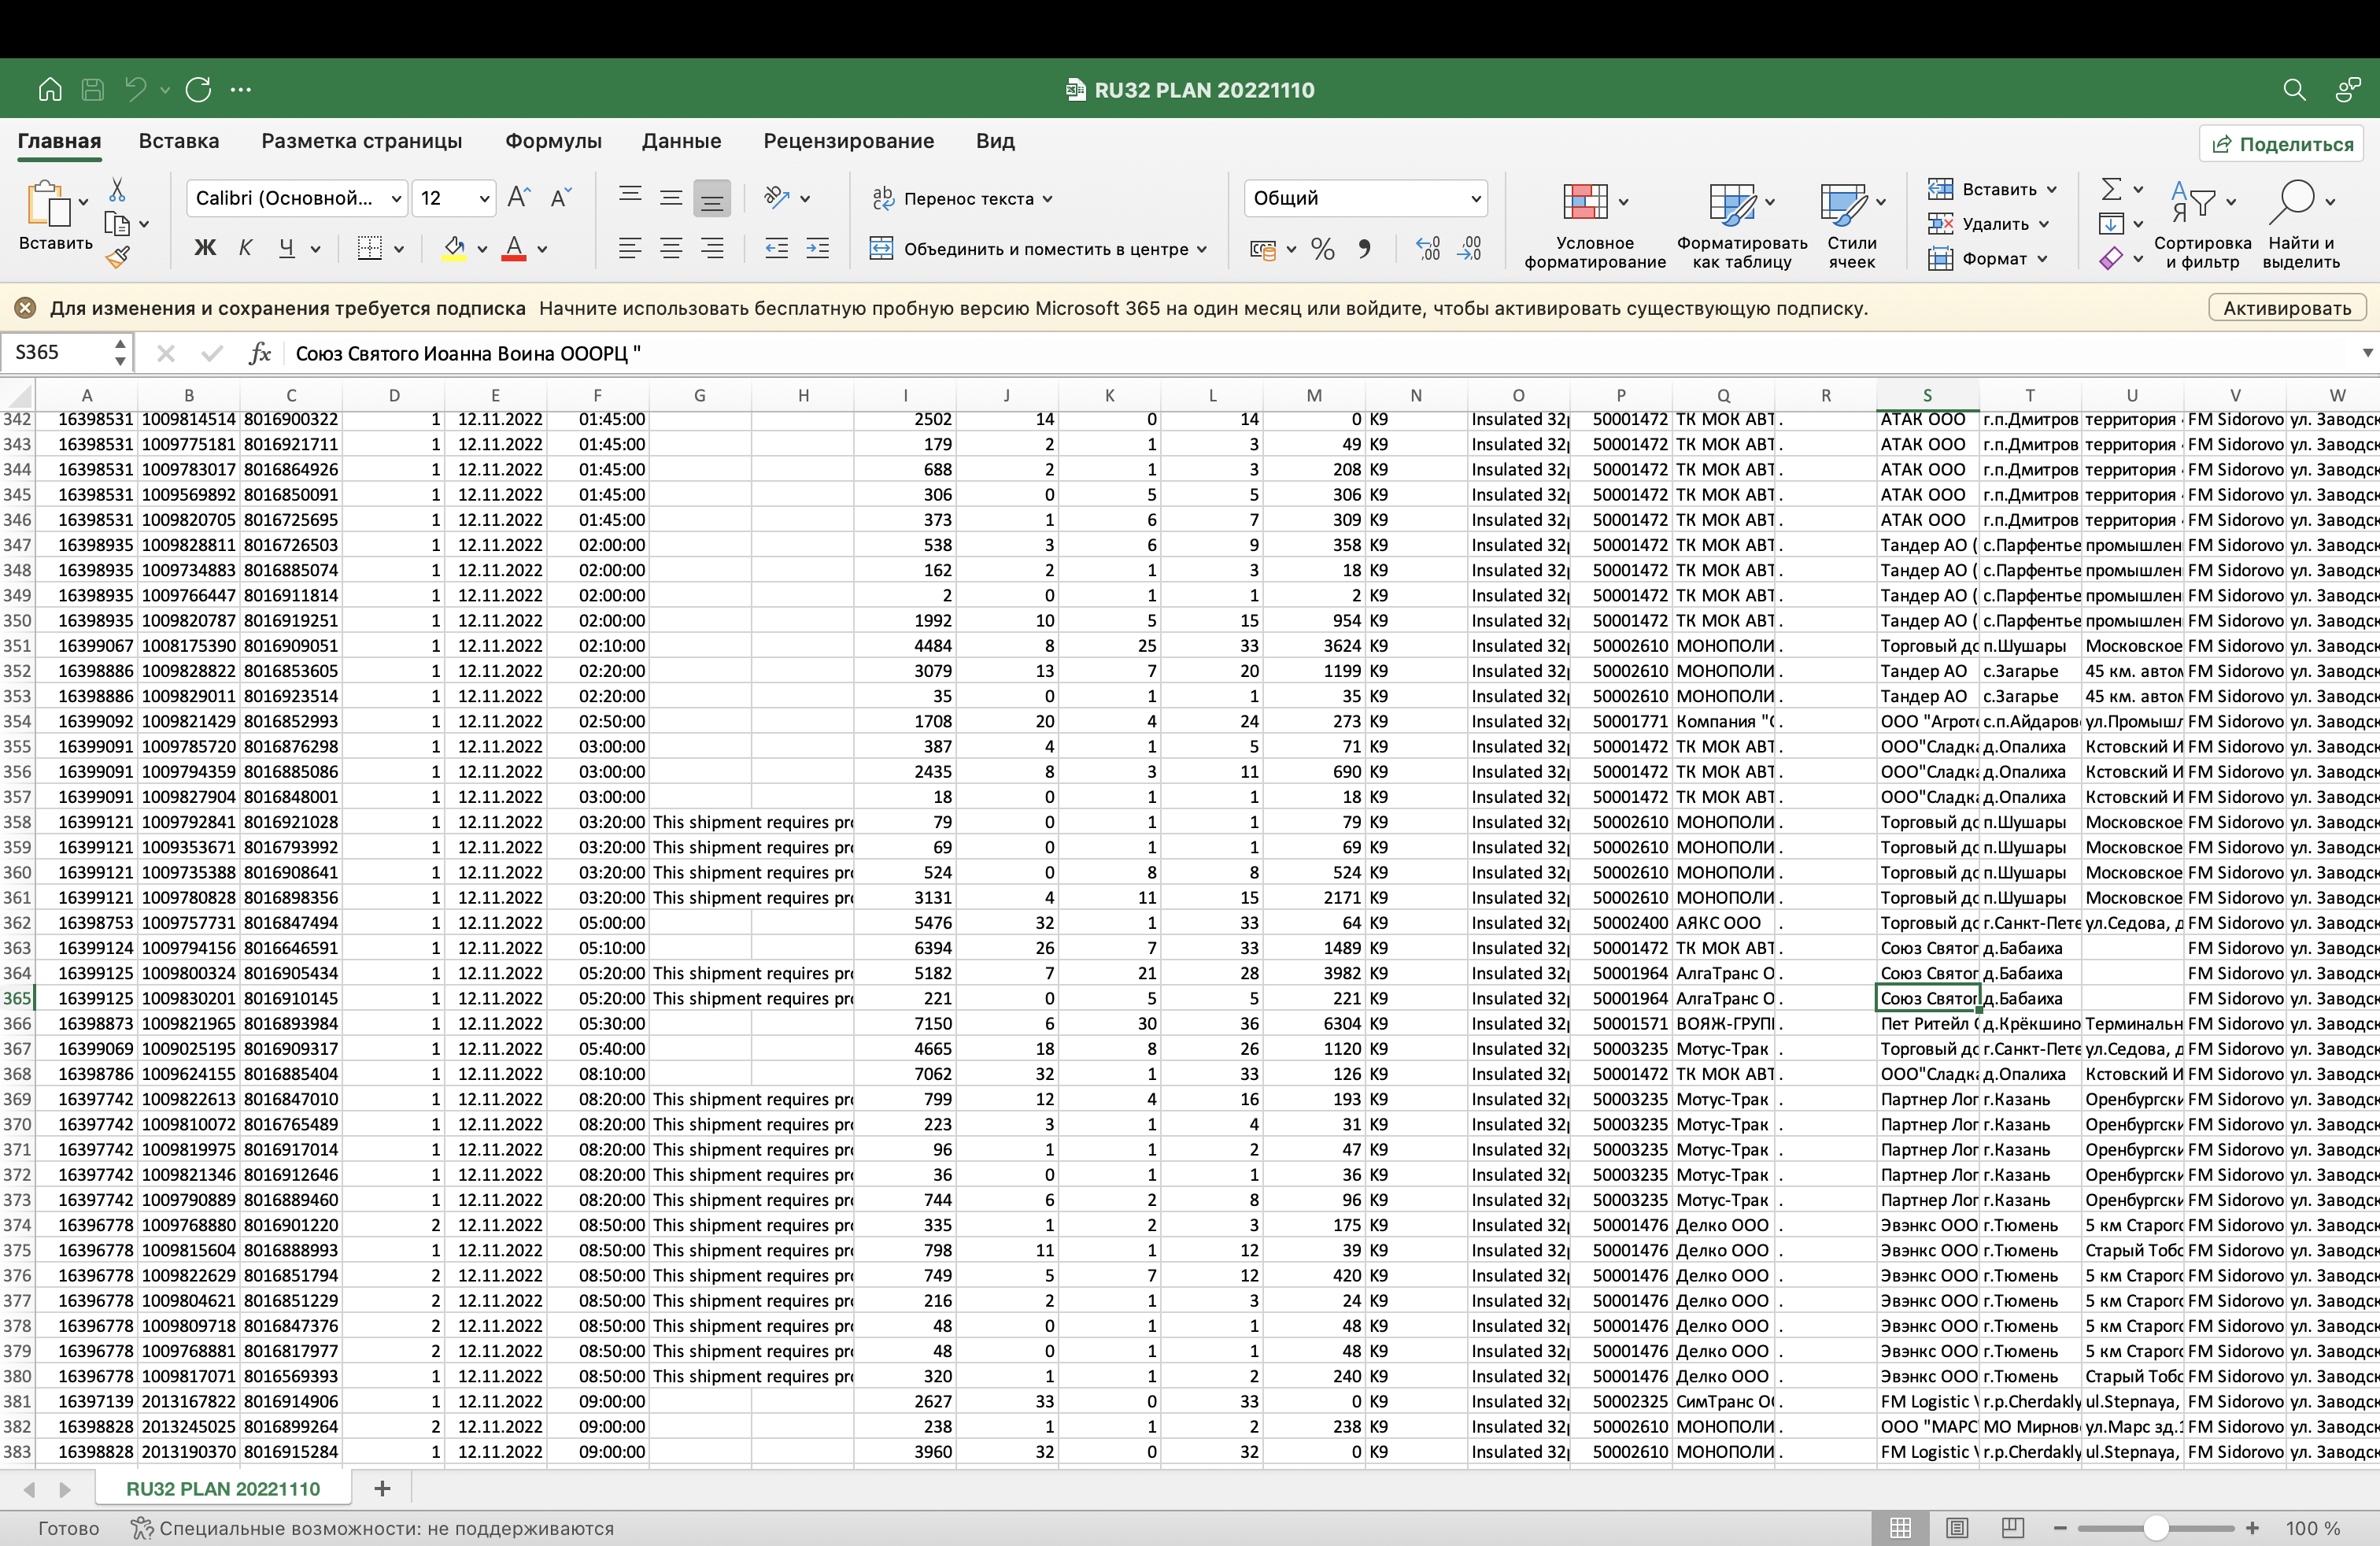Viewport: 2380px width, 1546px height.
Task: Add a new sheet with plus button
Action: coord(382,1488)
